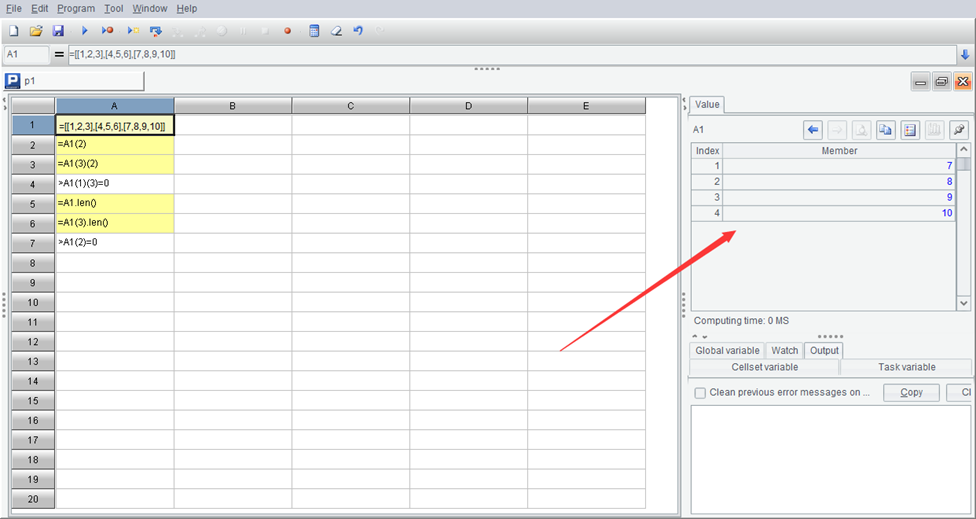Click the Copy button in Output panel
976x519 pixels.
point(911,393)
